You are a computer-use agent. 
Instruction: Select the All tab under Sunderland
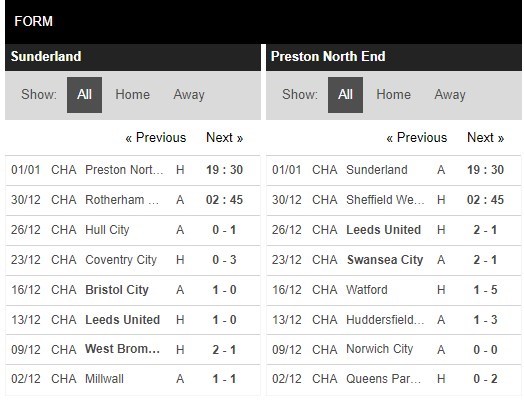click(x=84, y=95)
